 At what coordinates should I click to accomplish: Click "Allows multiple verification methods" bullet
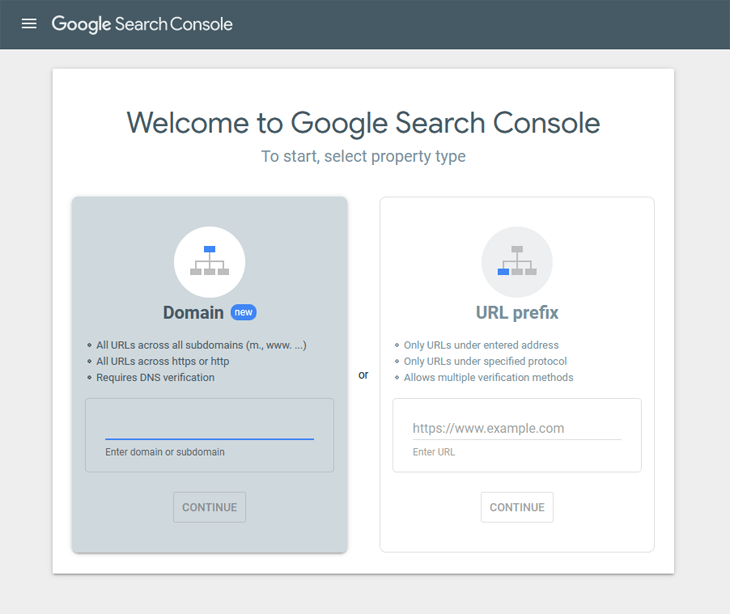[488, 378]
